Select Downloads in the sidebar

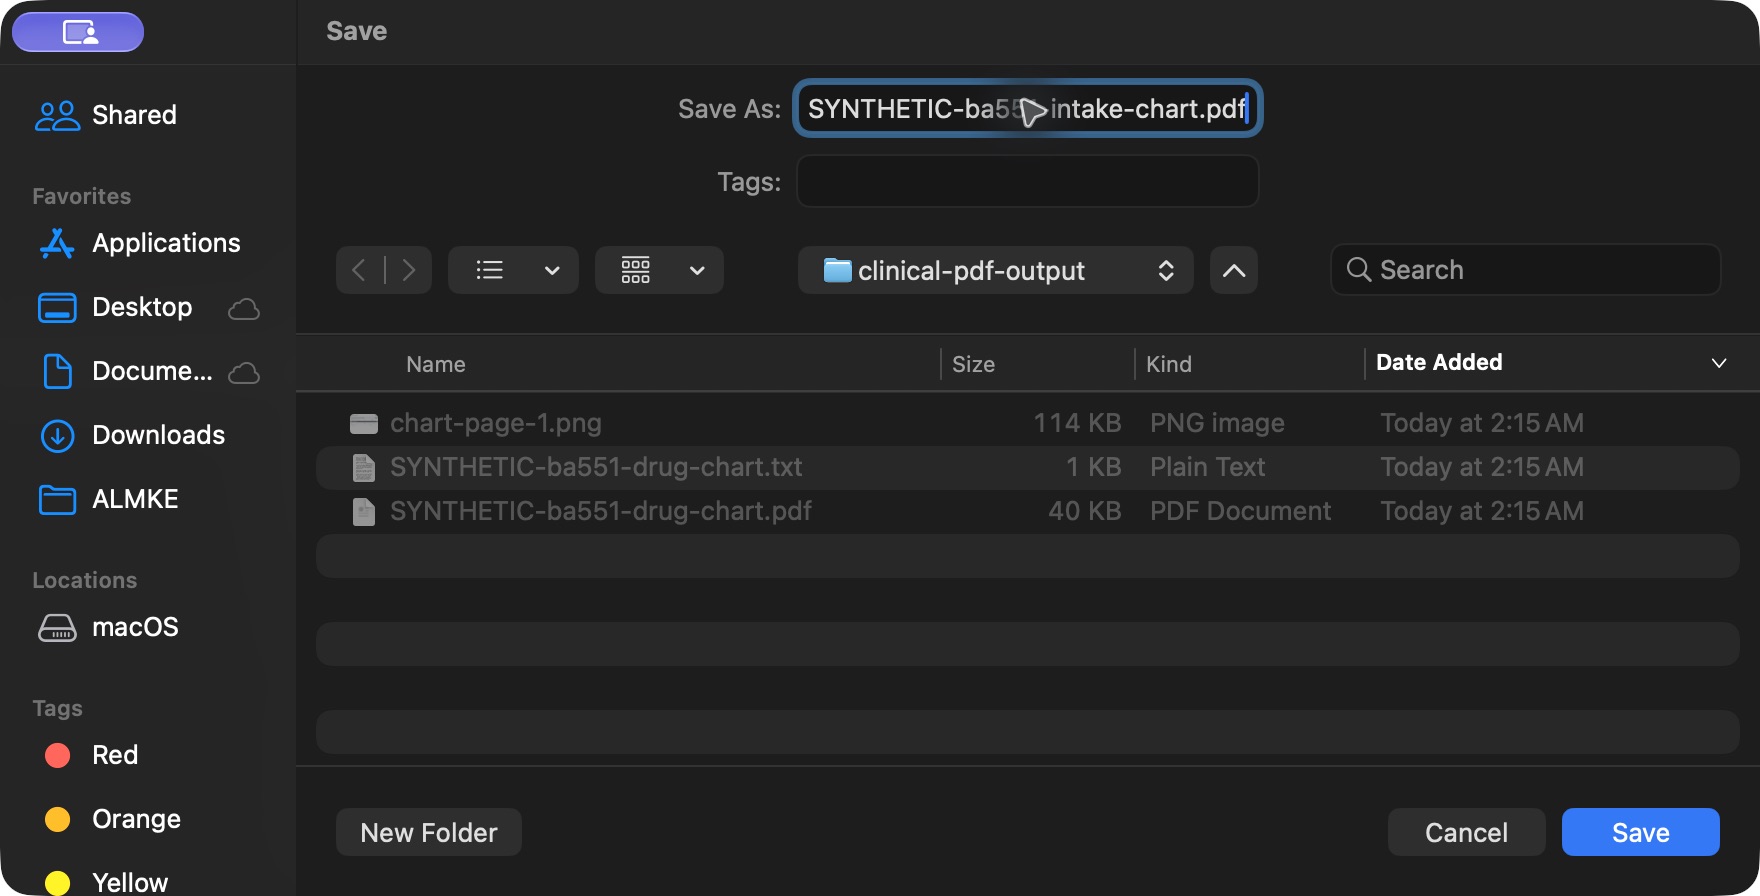pyautogui.click(x=131, y=435)
